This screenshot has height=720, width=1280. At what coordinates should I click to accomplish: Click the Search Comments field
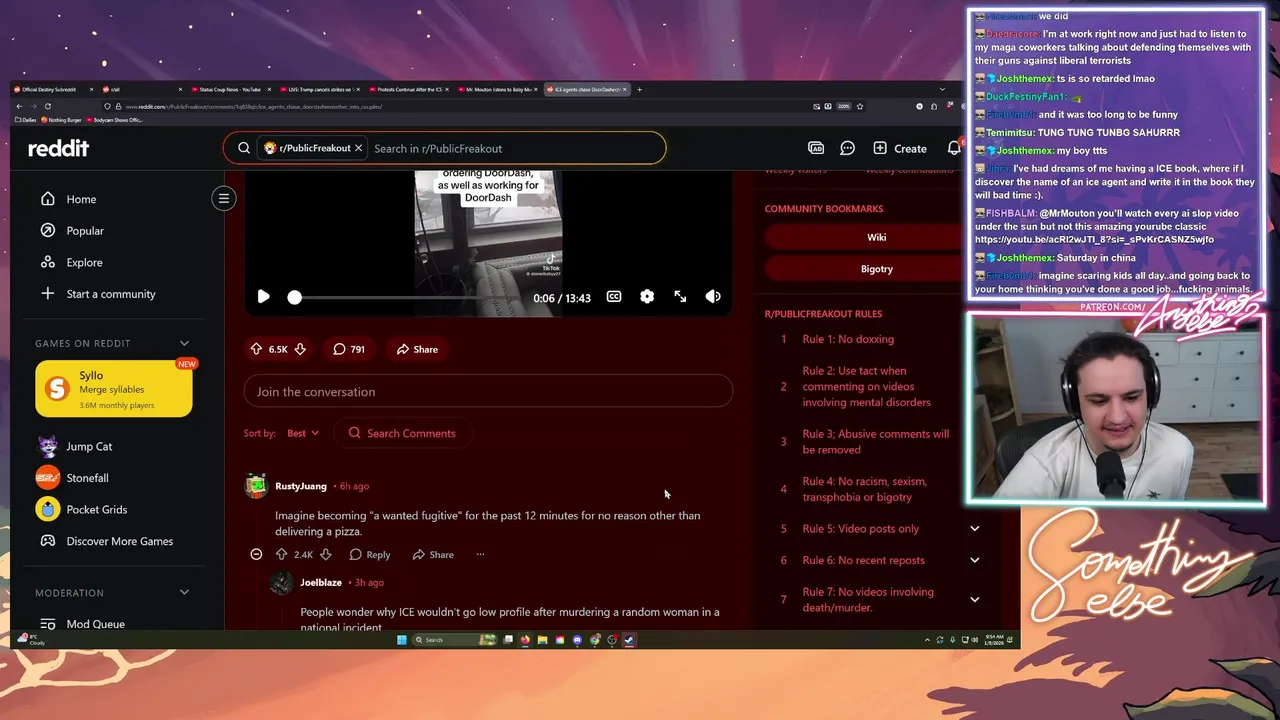pos(403,433)
